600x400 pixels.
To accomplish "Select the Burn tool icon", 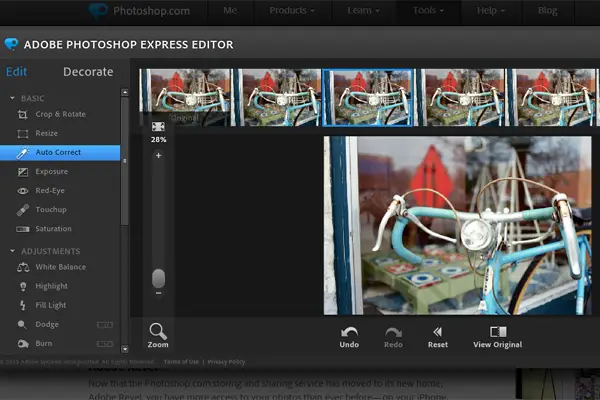I will pyautogui.click(x=23, y=344).
